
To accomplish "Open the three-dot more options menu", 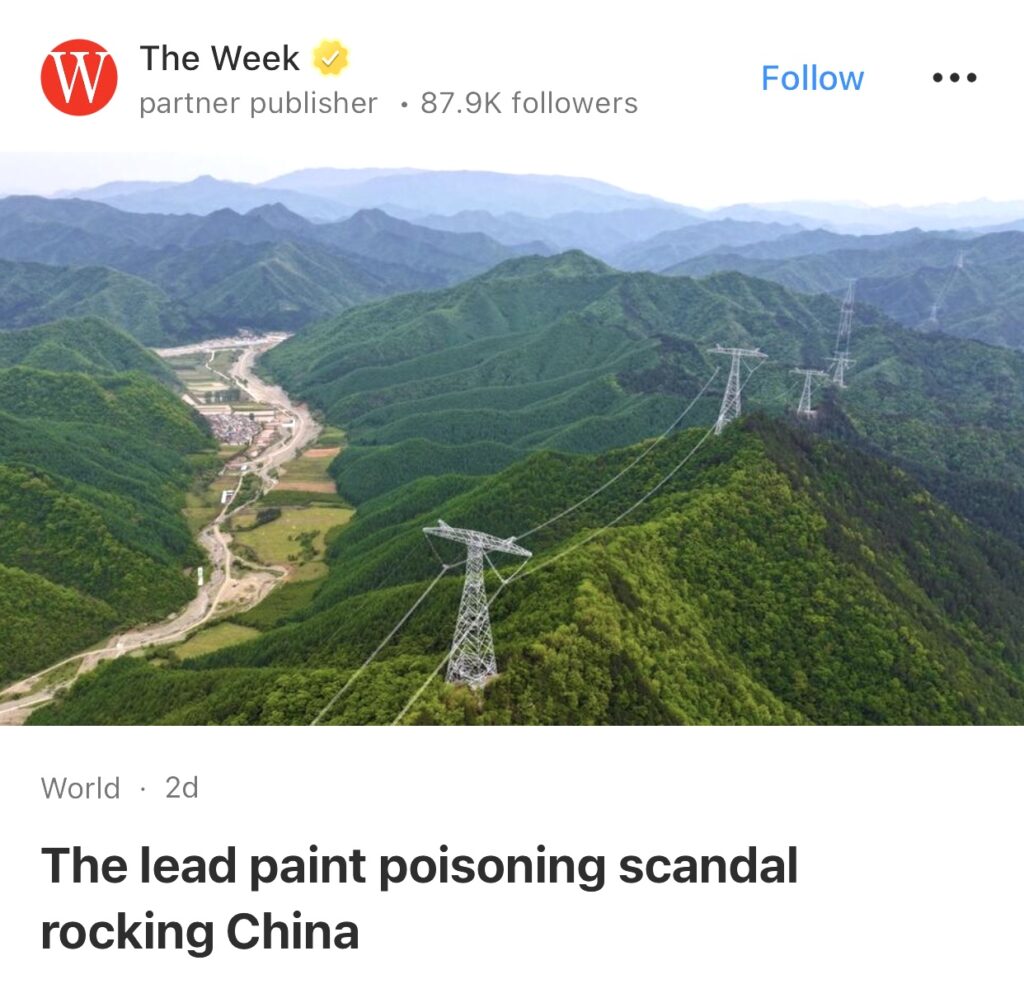I will pyautogui.click(x=954, y=78).
